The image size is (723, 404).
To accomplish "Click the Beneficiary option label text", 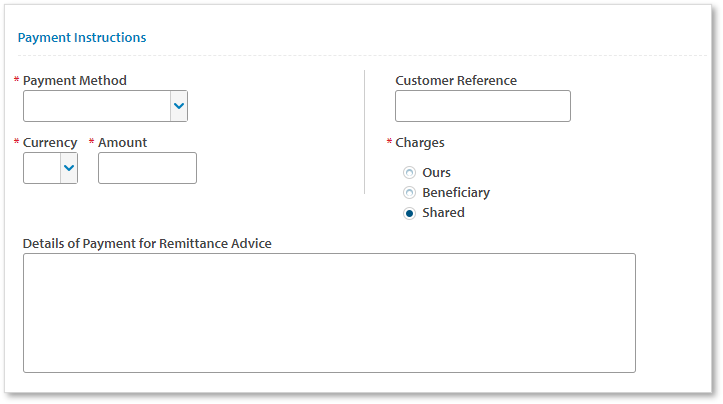I will click(456, 193).
